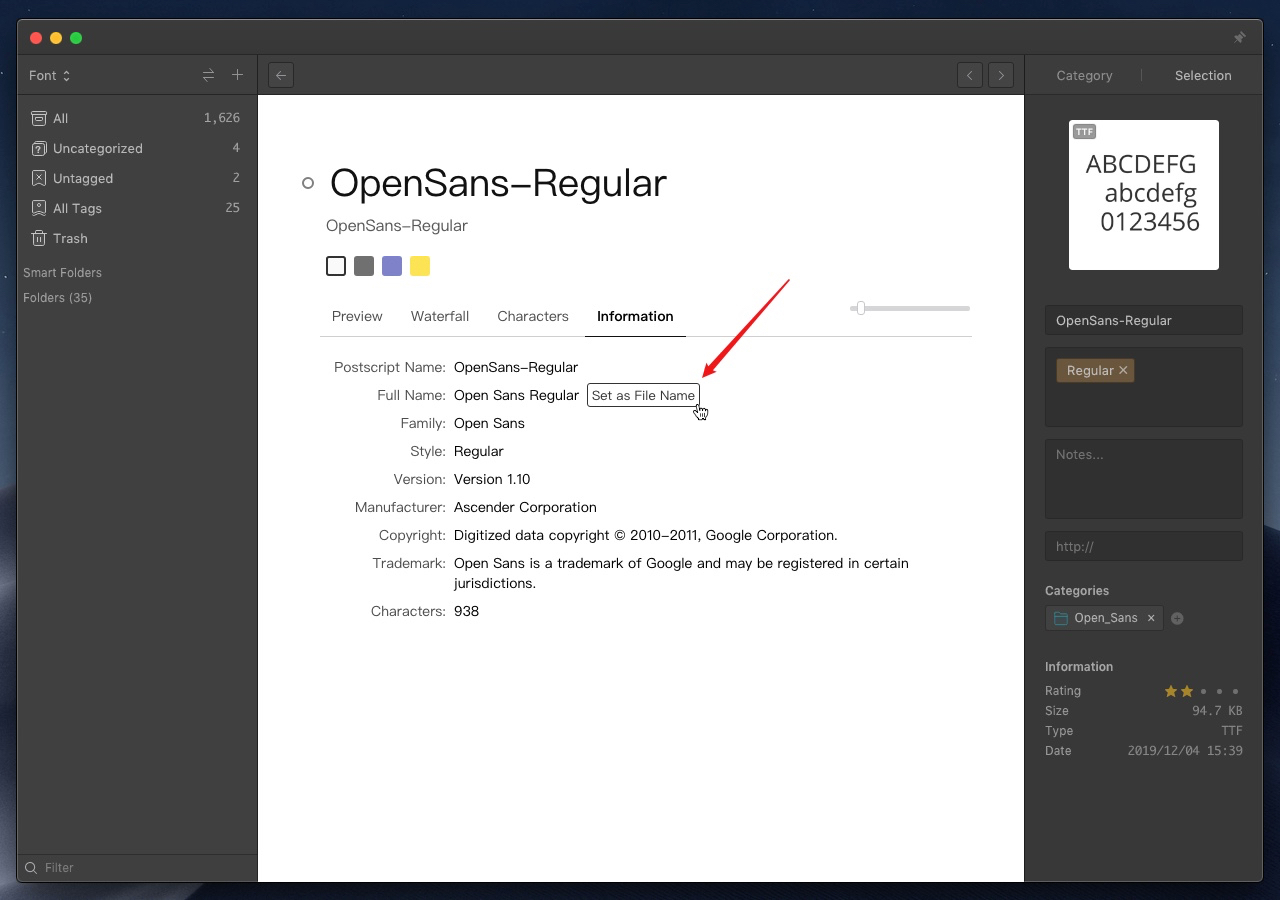1280x900 pixels.
Task: Click the copyright text line
Action: (645, 535)
